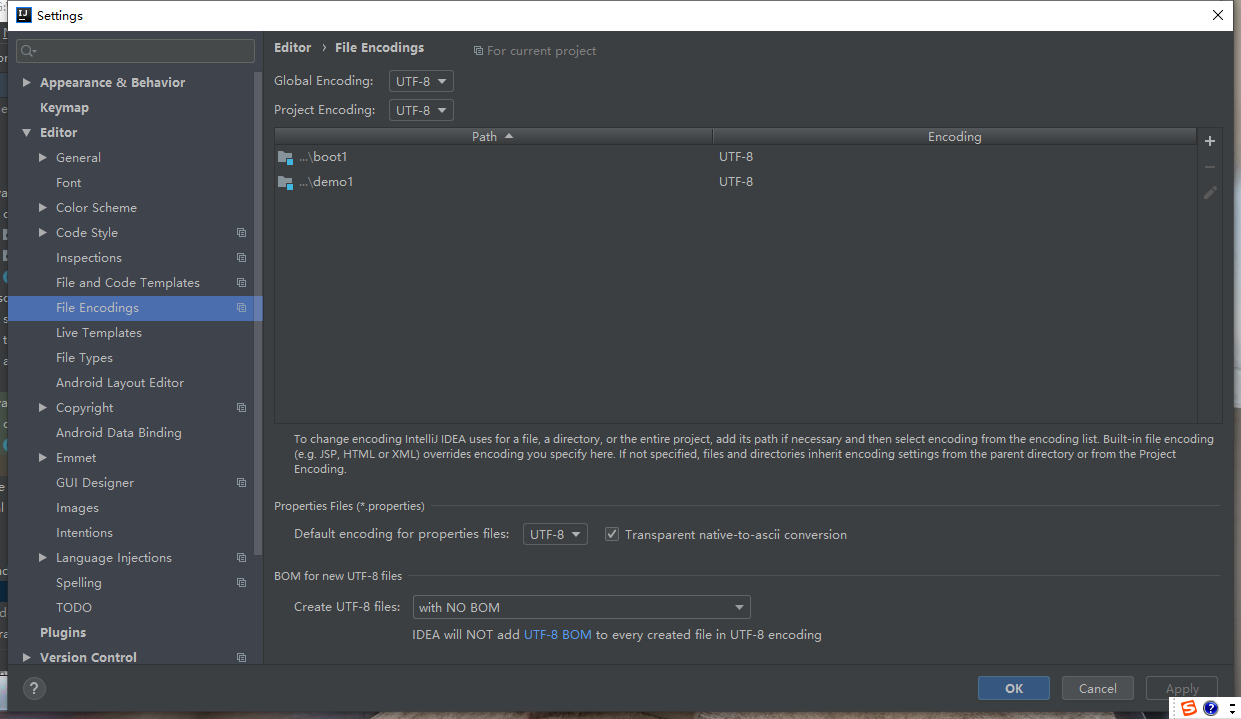
Task: Click the UTF-8 encoding cell for demo1
Action: [736, 182]
